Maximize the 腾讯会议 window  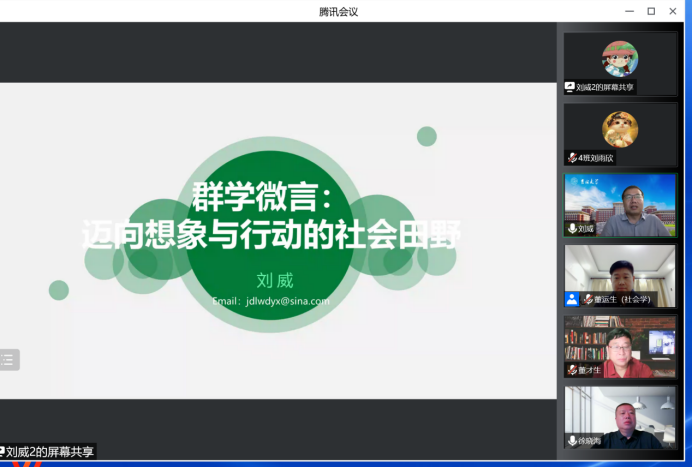click(651, 11)
